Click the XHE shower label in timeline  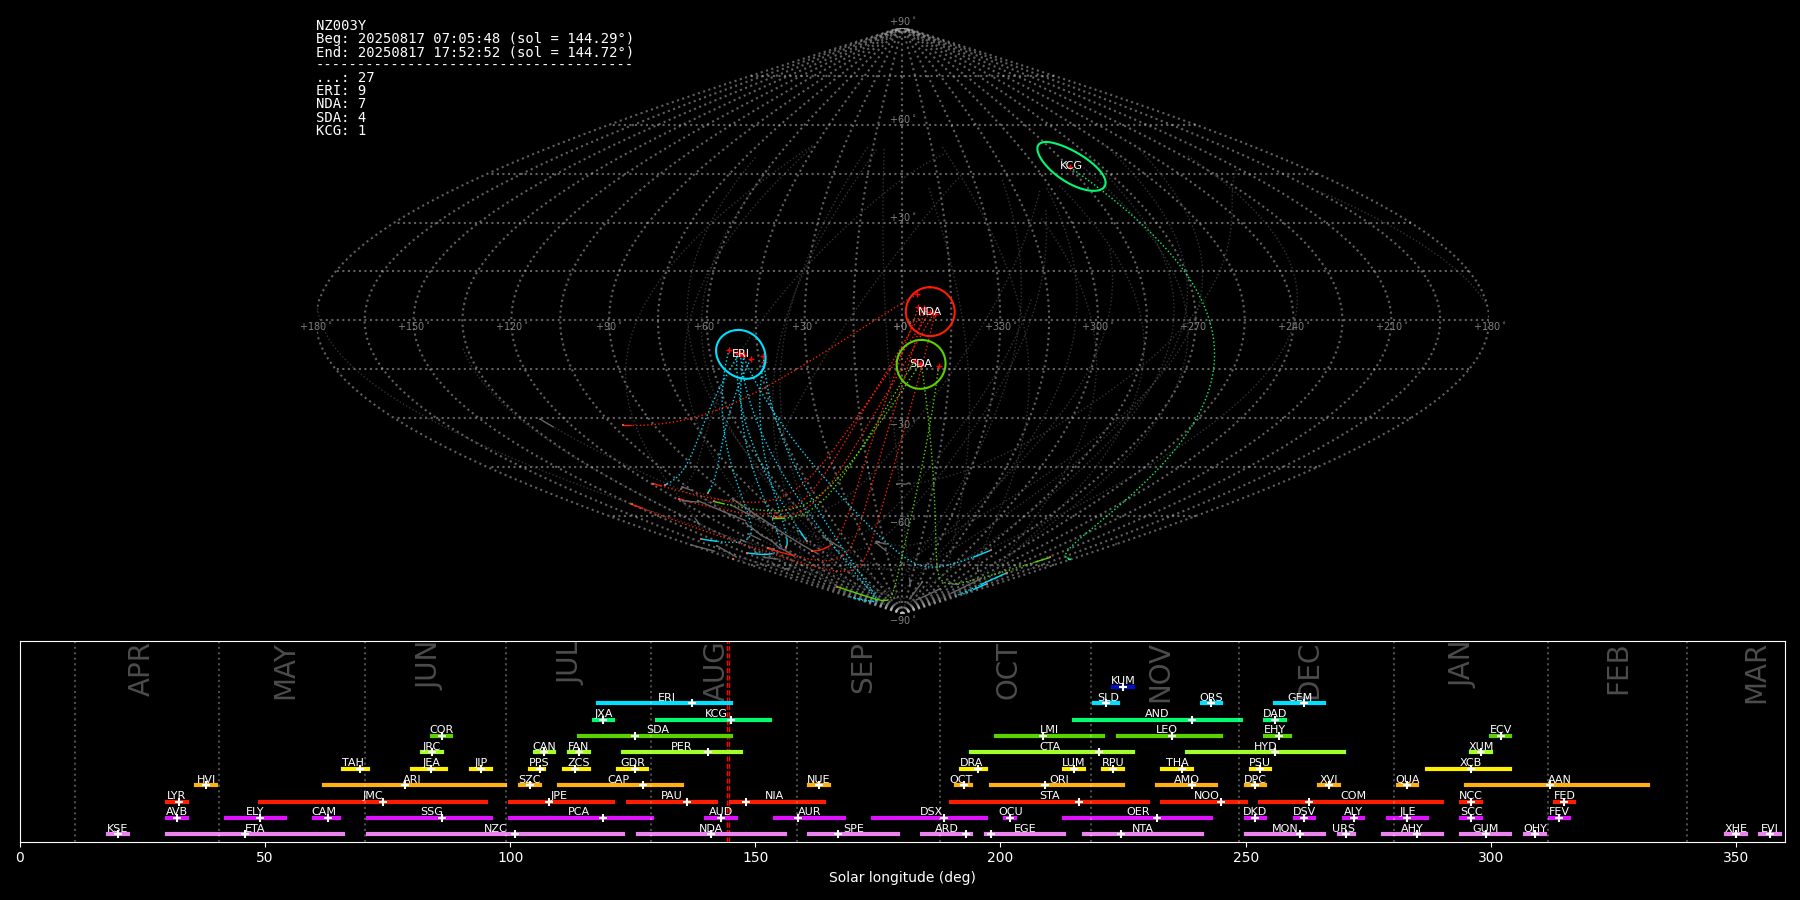(1736, 829)
